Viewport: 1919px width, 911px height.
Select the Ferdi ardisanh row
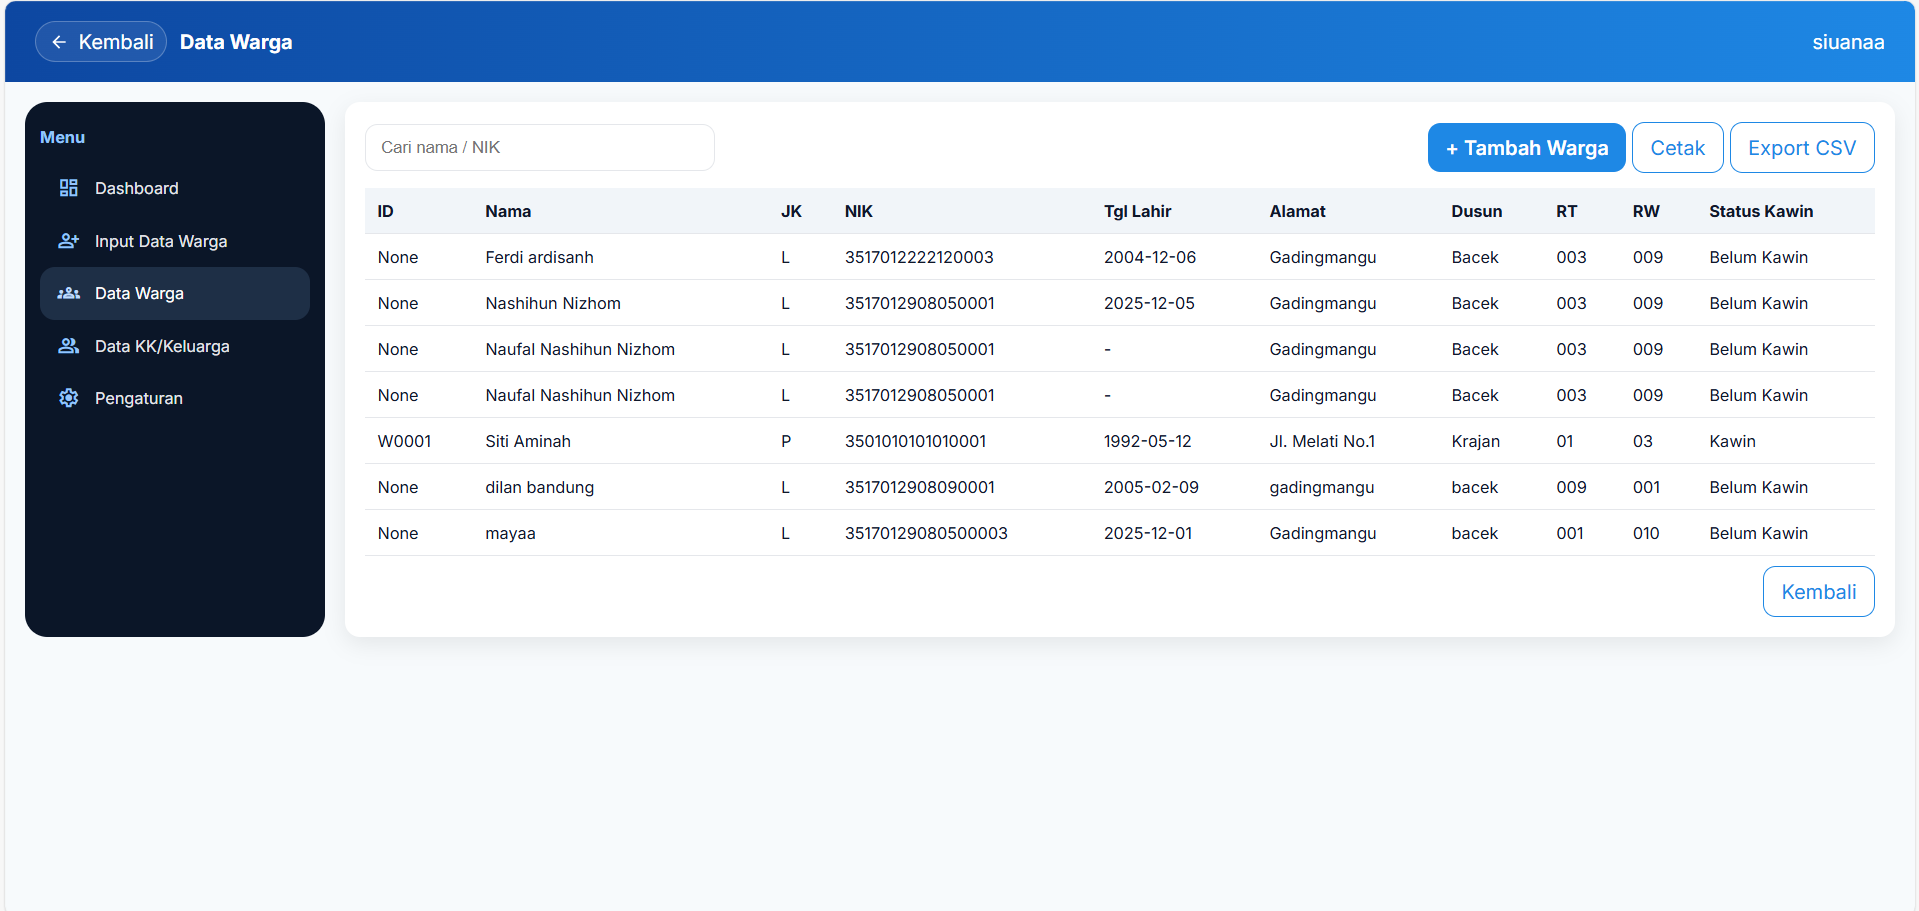click(x=539, y=257)
